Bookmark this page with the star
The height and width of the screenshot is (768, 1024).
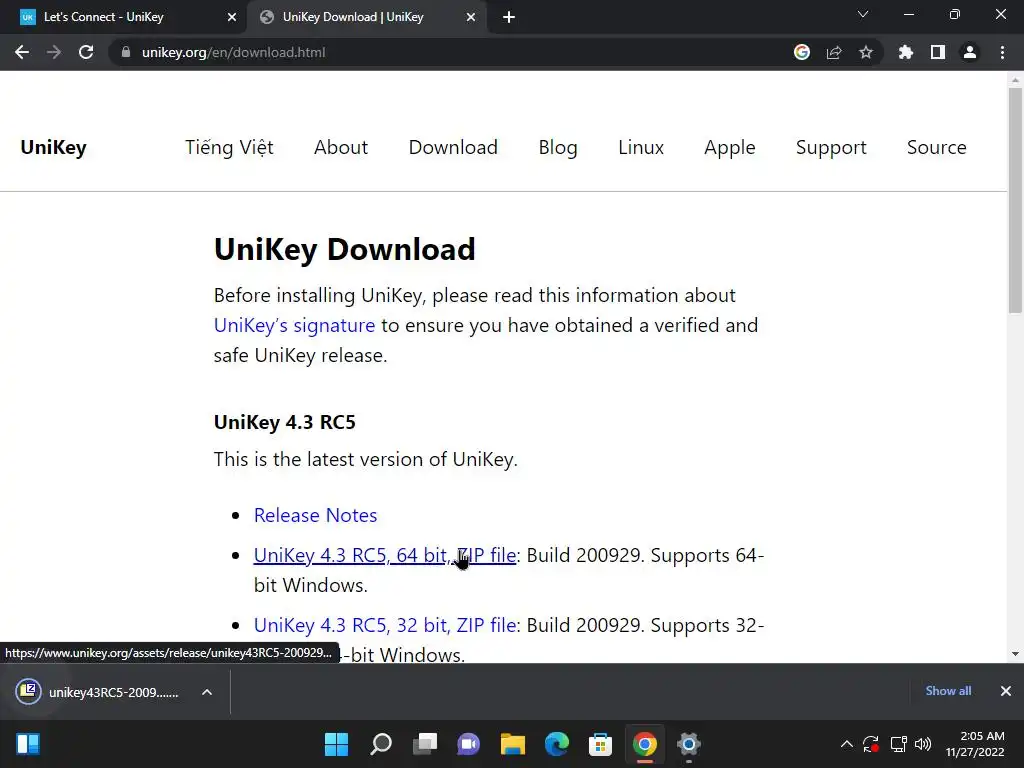pos(865,52)
